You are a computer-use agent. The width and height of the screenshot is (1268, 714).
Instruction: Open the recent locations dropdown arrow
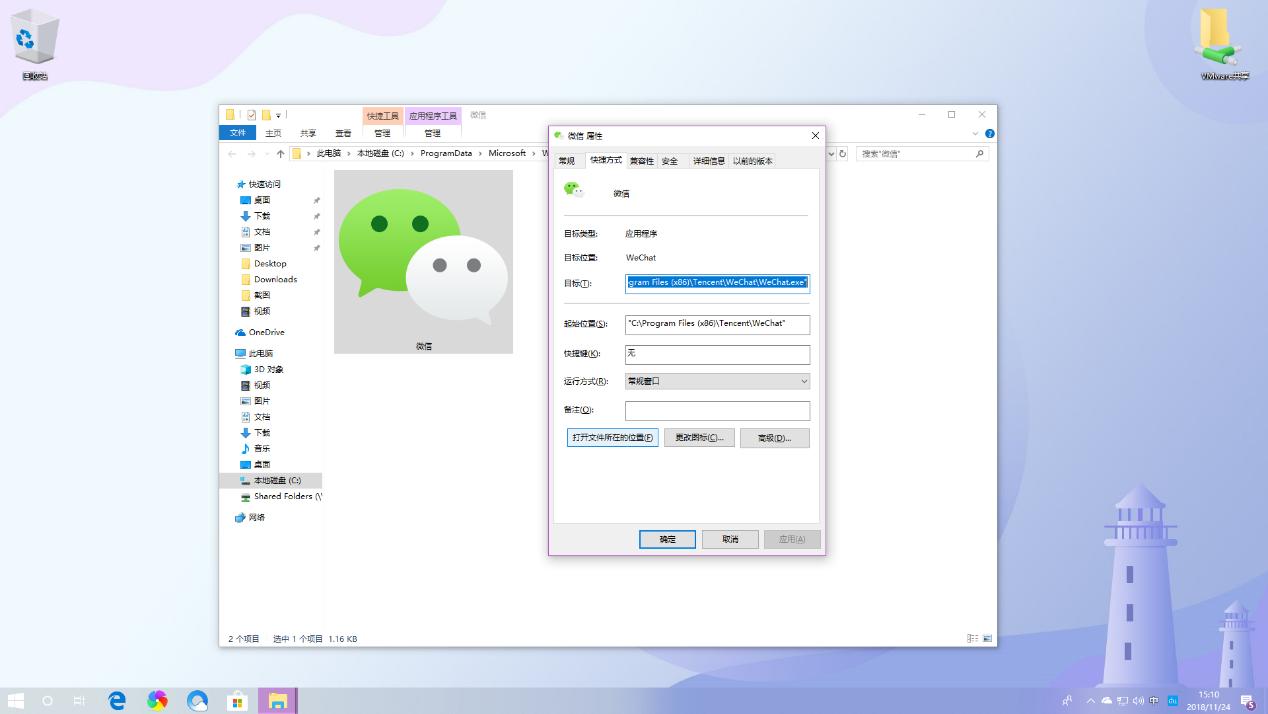[267, 154]
